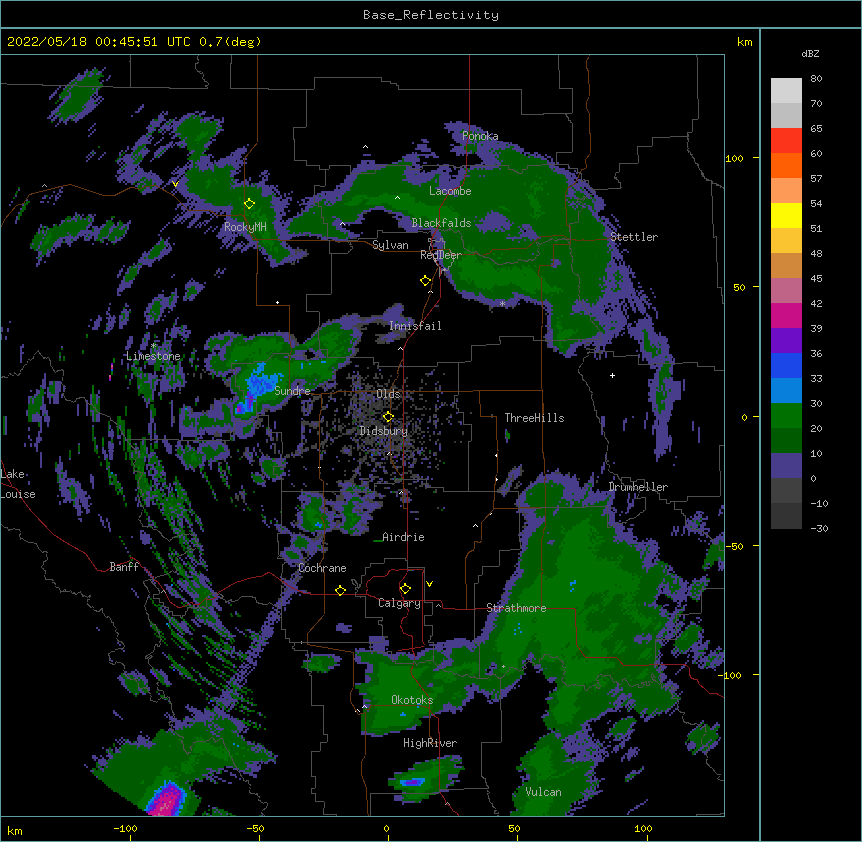Click the magenta storm core southwest of Sundre
The height and width of the screenshot is (842, 862).
click(x=240, y=408)
